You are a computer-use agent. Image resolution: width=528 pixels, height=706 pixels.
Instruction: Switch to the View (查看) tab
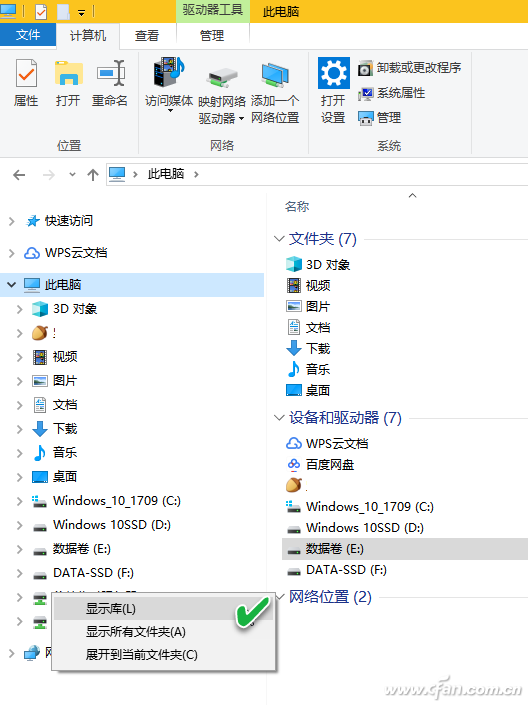147,35
